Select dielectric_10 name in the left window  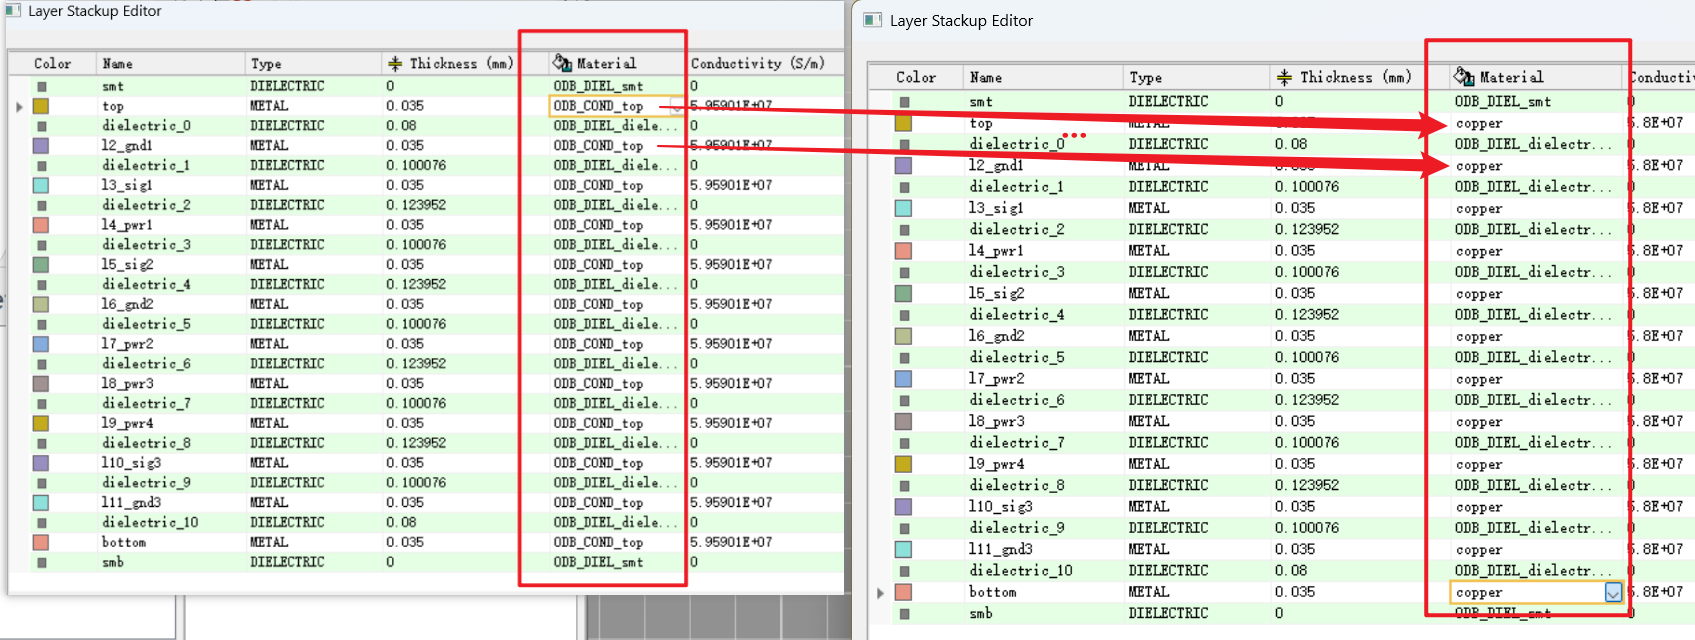[149, 522]
